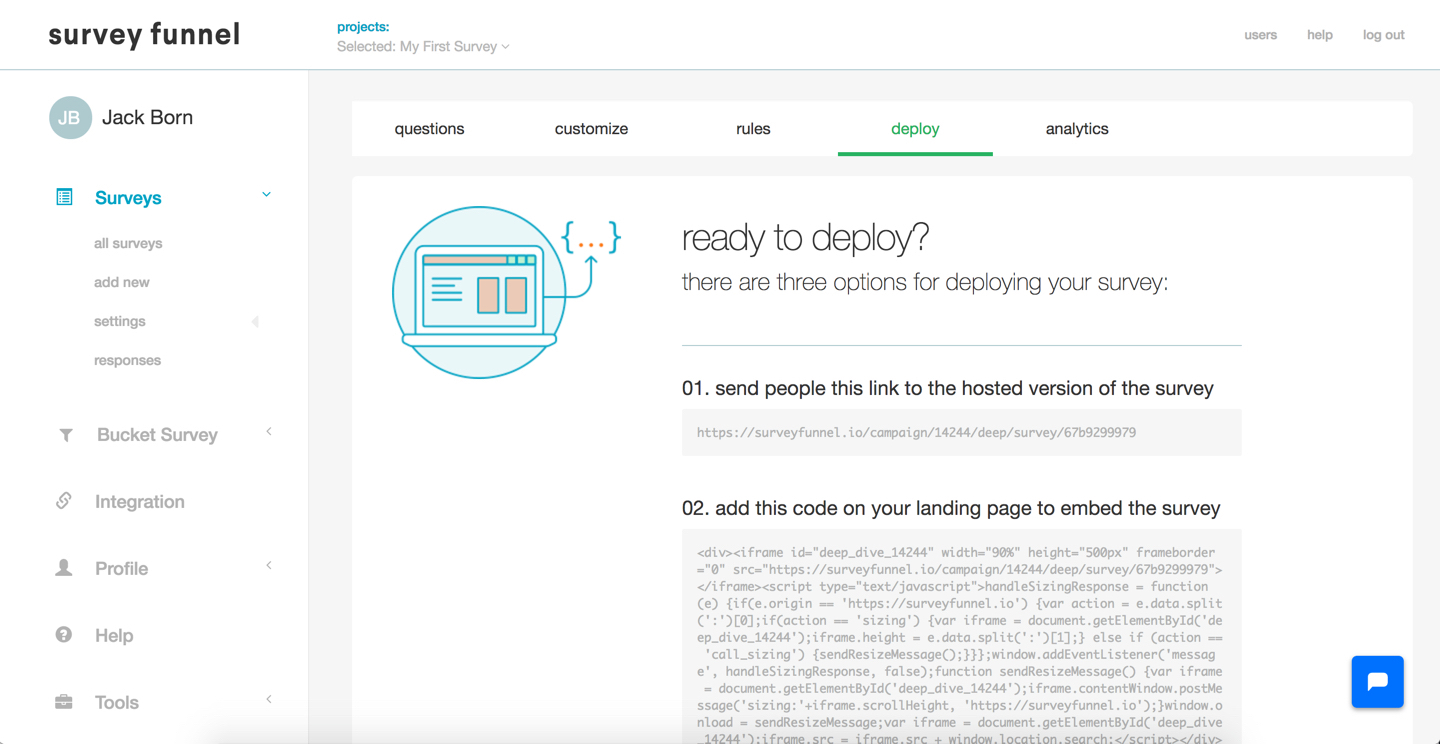This screenshot has height=744, width=1440.
Task: Expand the Profile submenu arrow
Action: tap(269, 566)
